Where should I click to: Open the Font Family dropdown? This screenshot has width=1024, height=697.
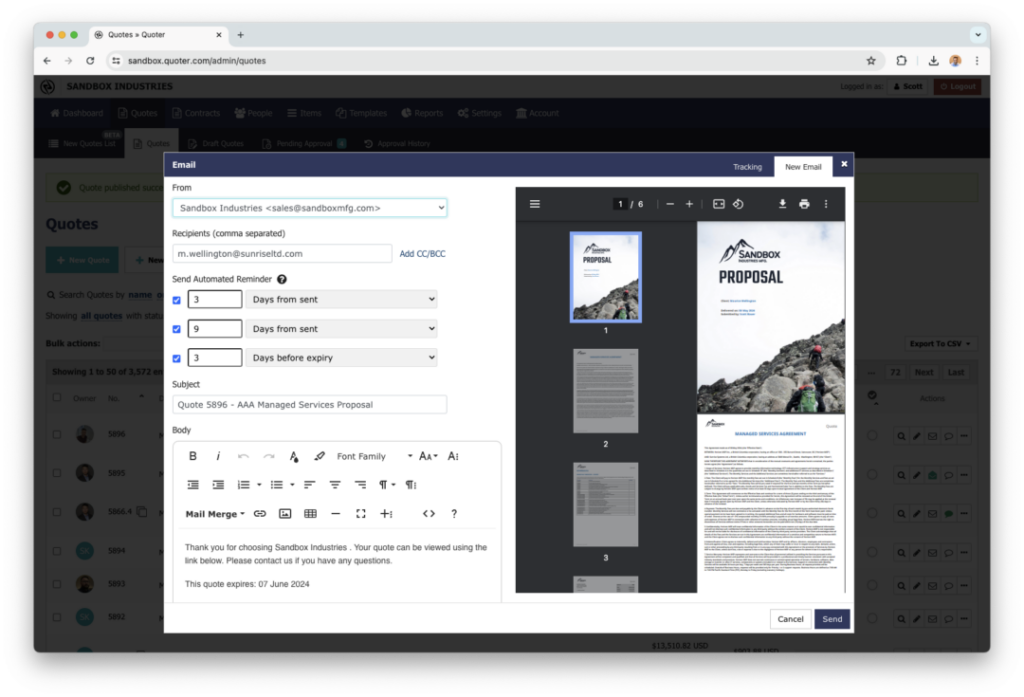tap(374, 456)
